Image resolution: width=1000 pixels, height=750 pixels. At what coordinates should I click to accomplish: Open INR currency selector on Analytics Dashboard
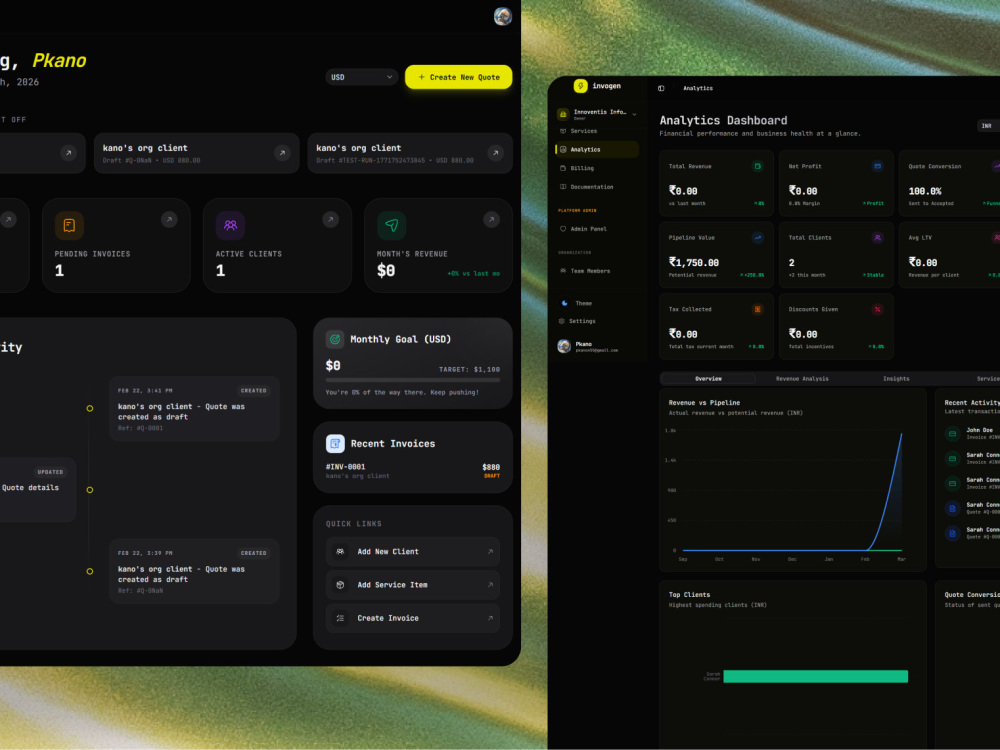tap(989, 126)
